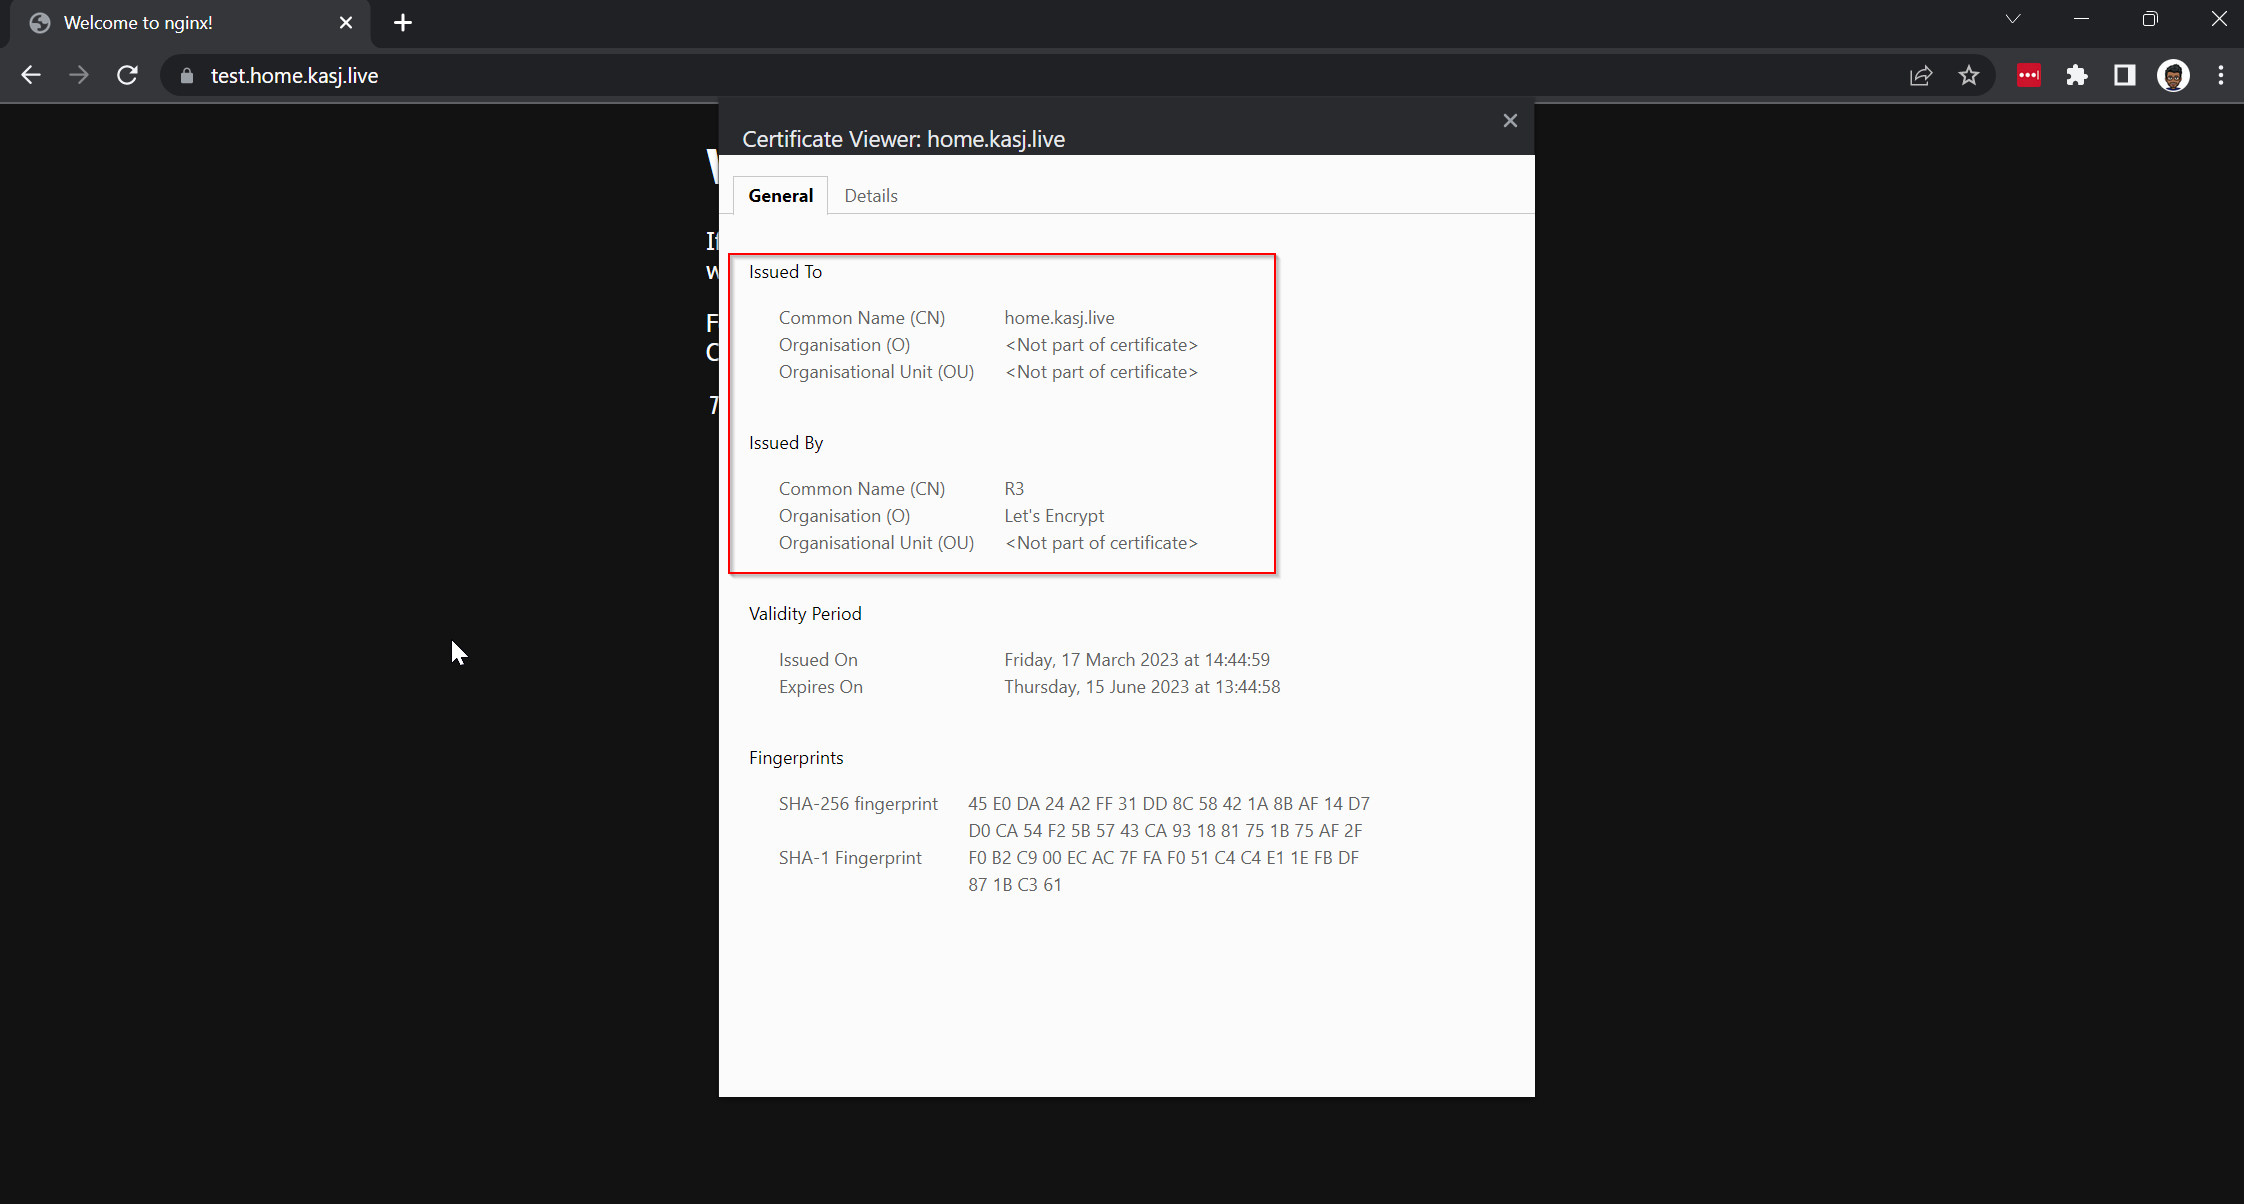This screenshot has height=1204, width=2244.
Task: Open Chrome three-dot menu
Action: coord(2220,76)
